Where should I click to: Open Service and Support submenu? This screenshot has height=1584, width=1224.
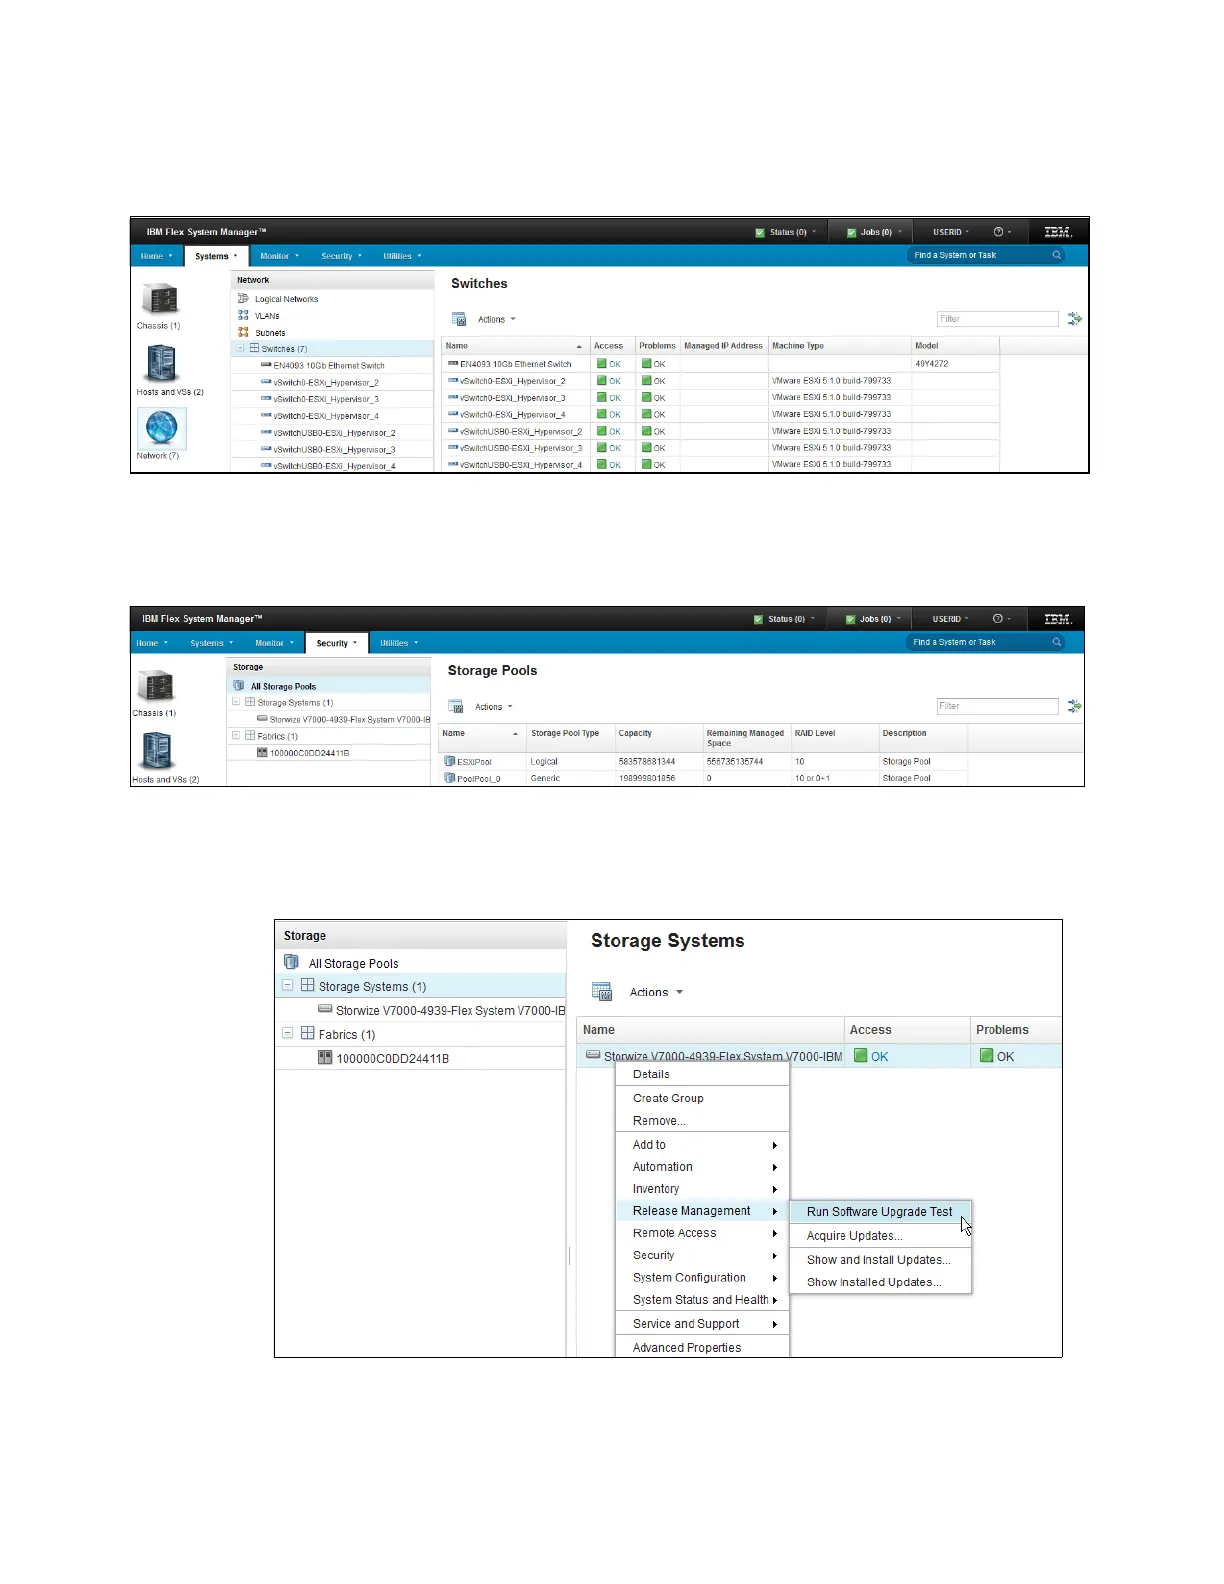pyautogui.click(x=702, y=1323)
